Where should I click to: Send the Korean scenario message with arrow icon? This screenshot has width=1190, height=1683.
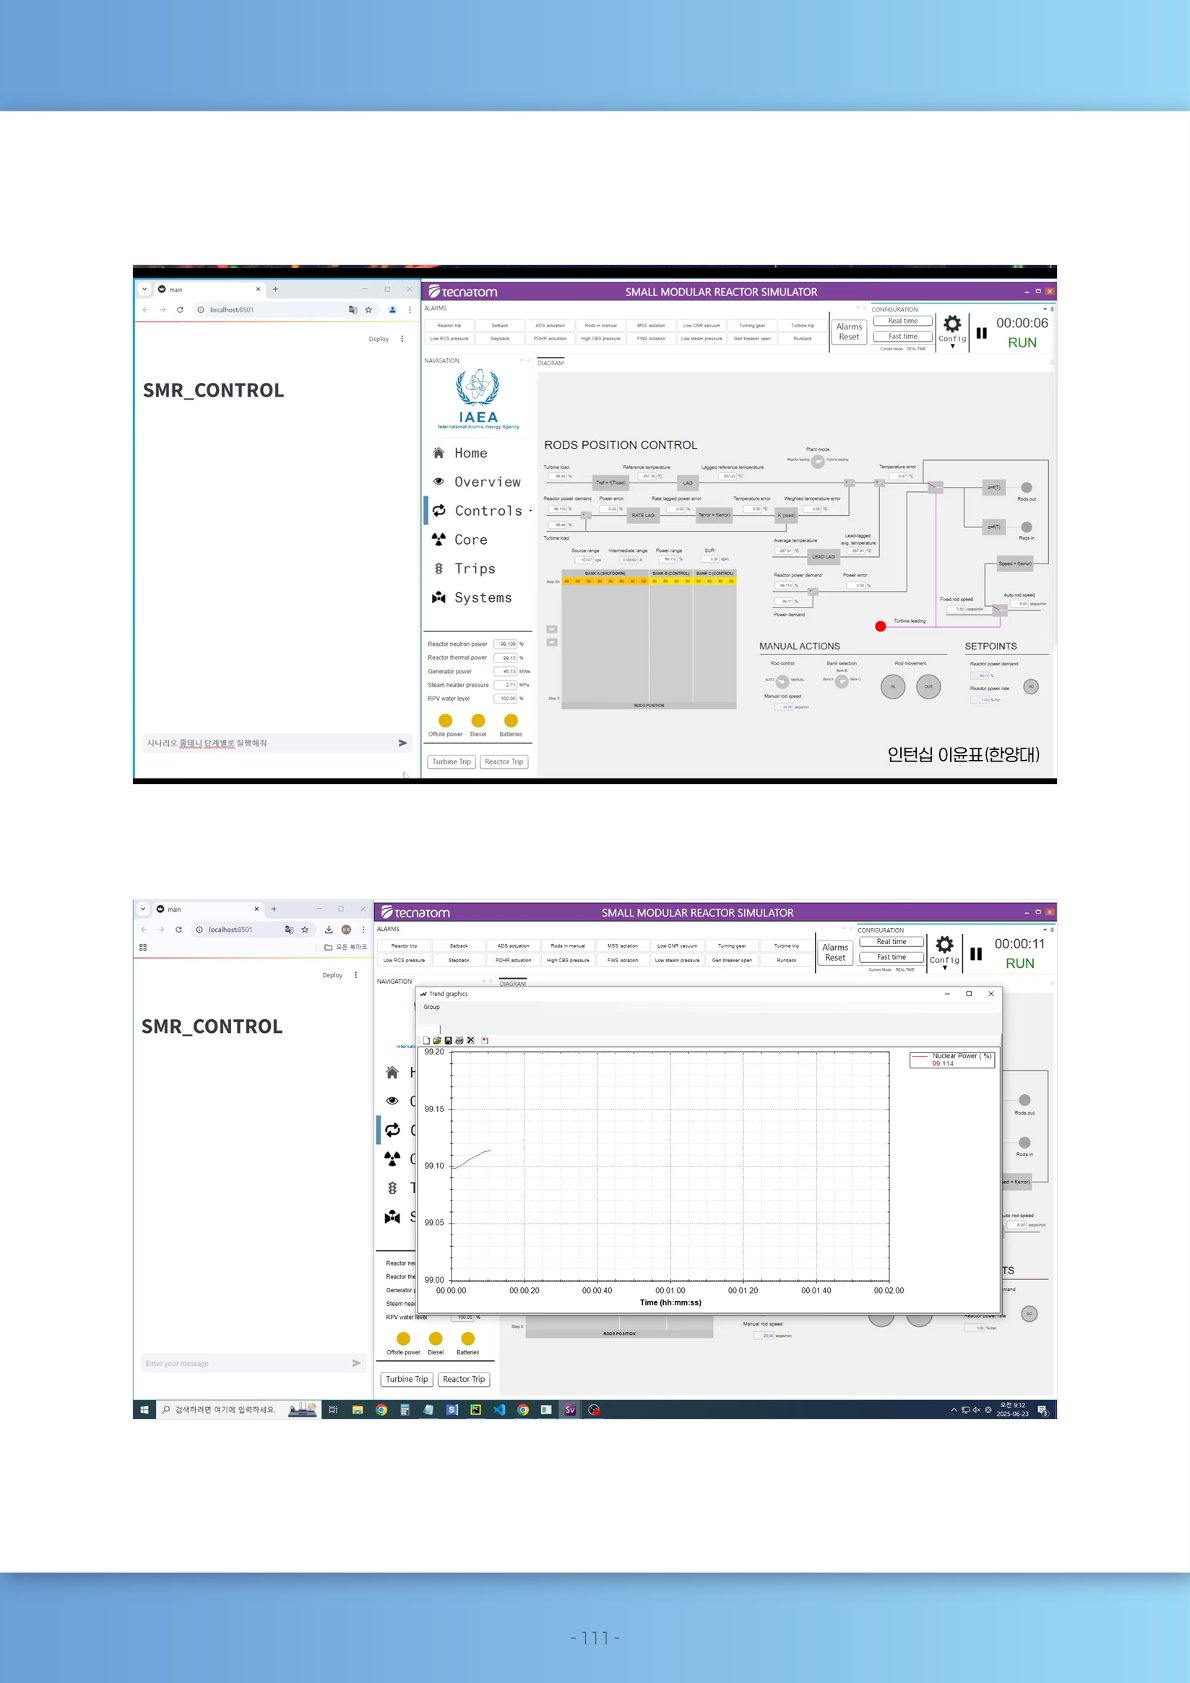(403, 743)
